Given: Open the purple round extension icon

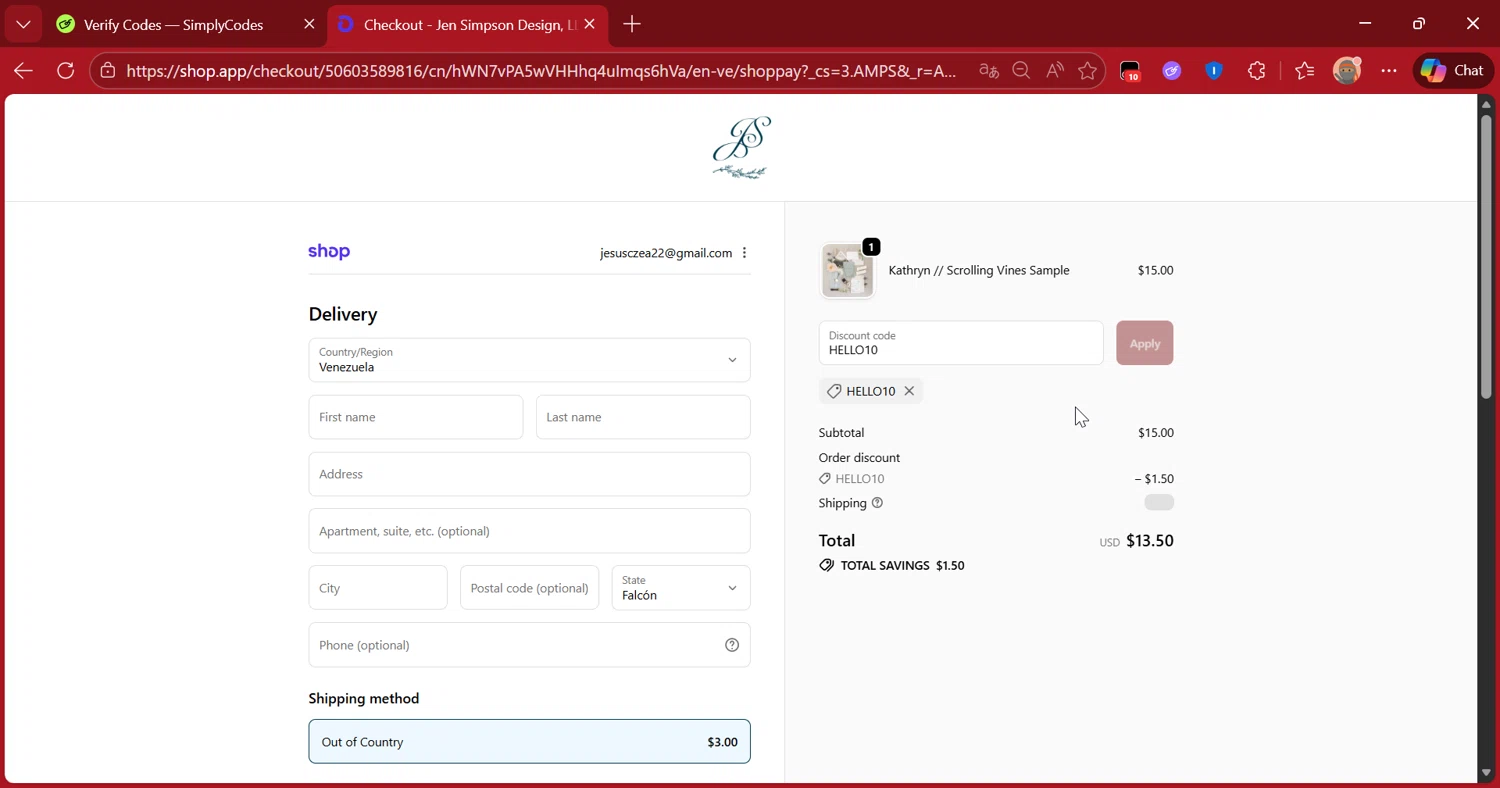Looking at the screenshot, I should (x=1172, y=71).
